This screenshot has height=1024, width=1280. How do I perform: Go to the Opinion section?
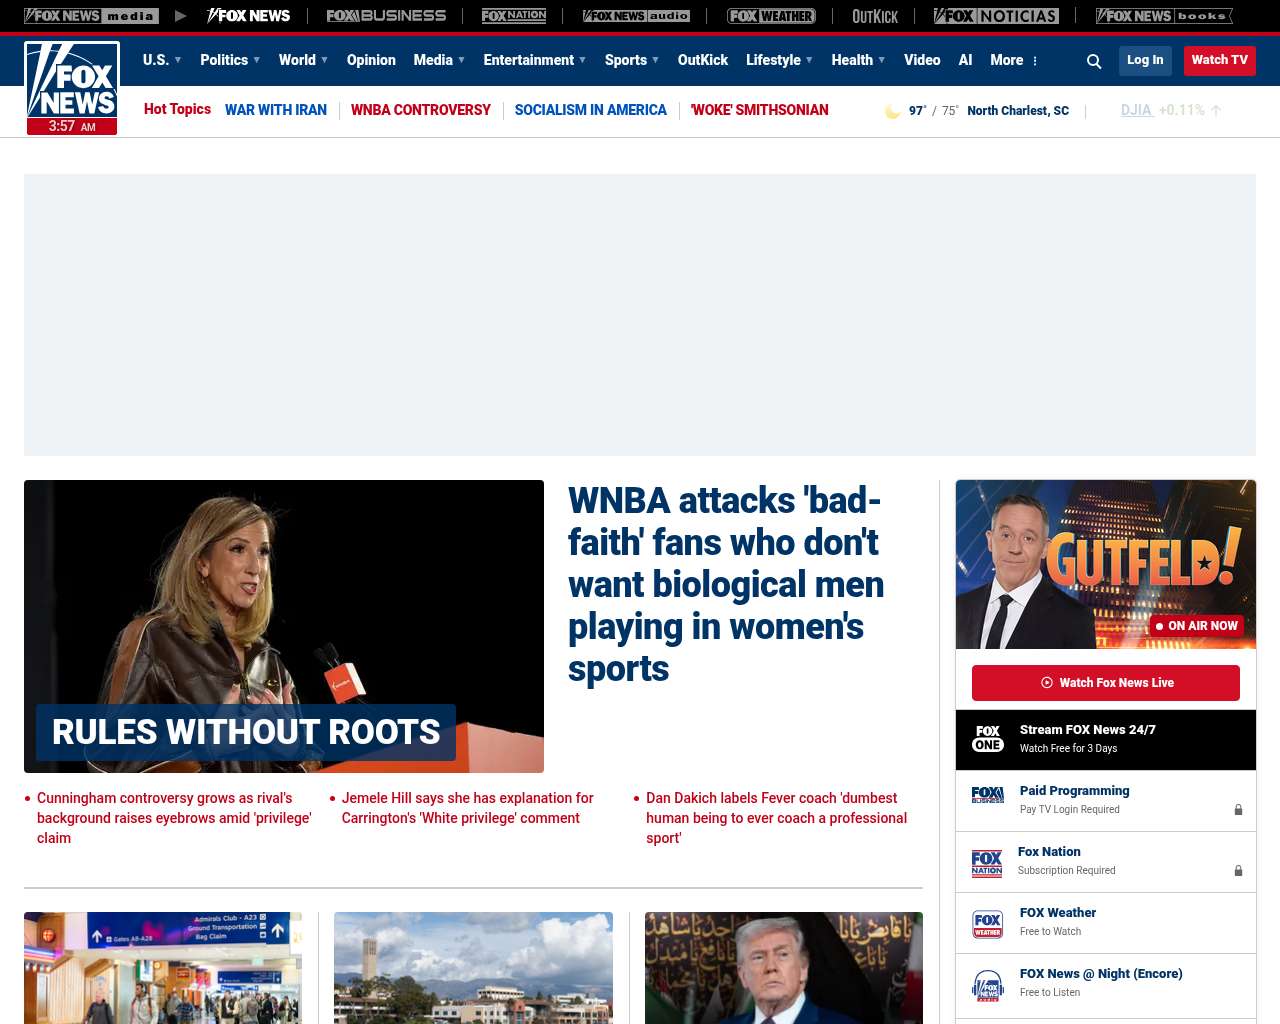pos(371,60)
